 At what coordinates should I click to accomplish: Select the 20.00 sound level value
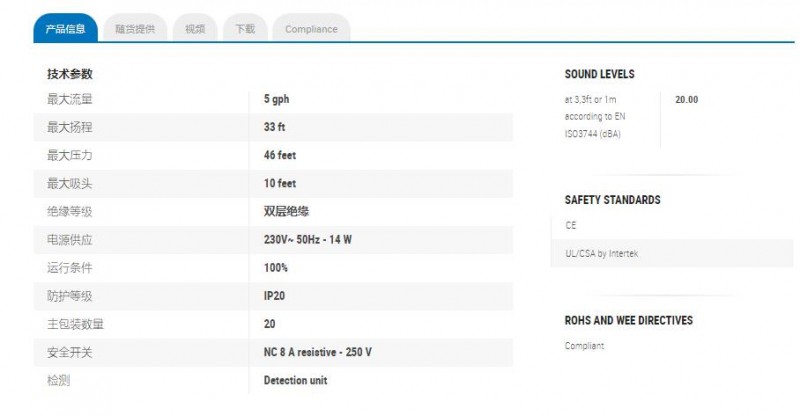pyautogui.click(x=687, y=100)
